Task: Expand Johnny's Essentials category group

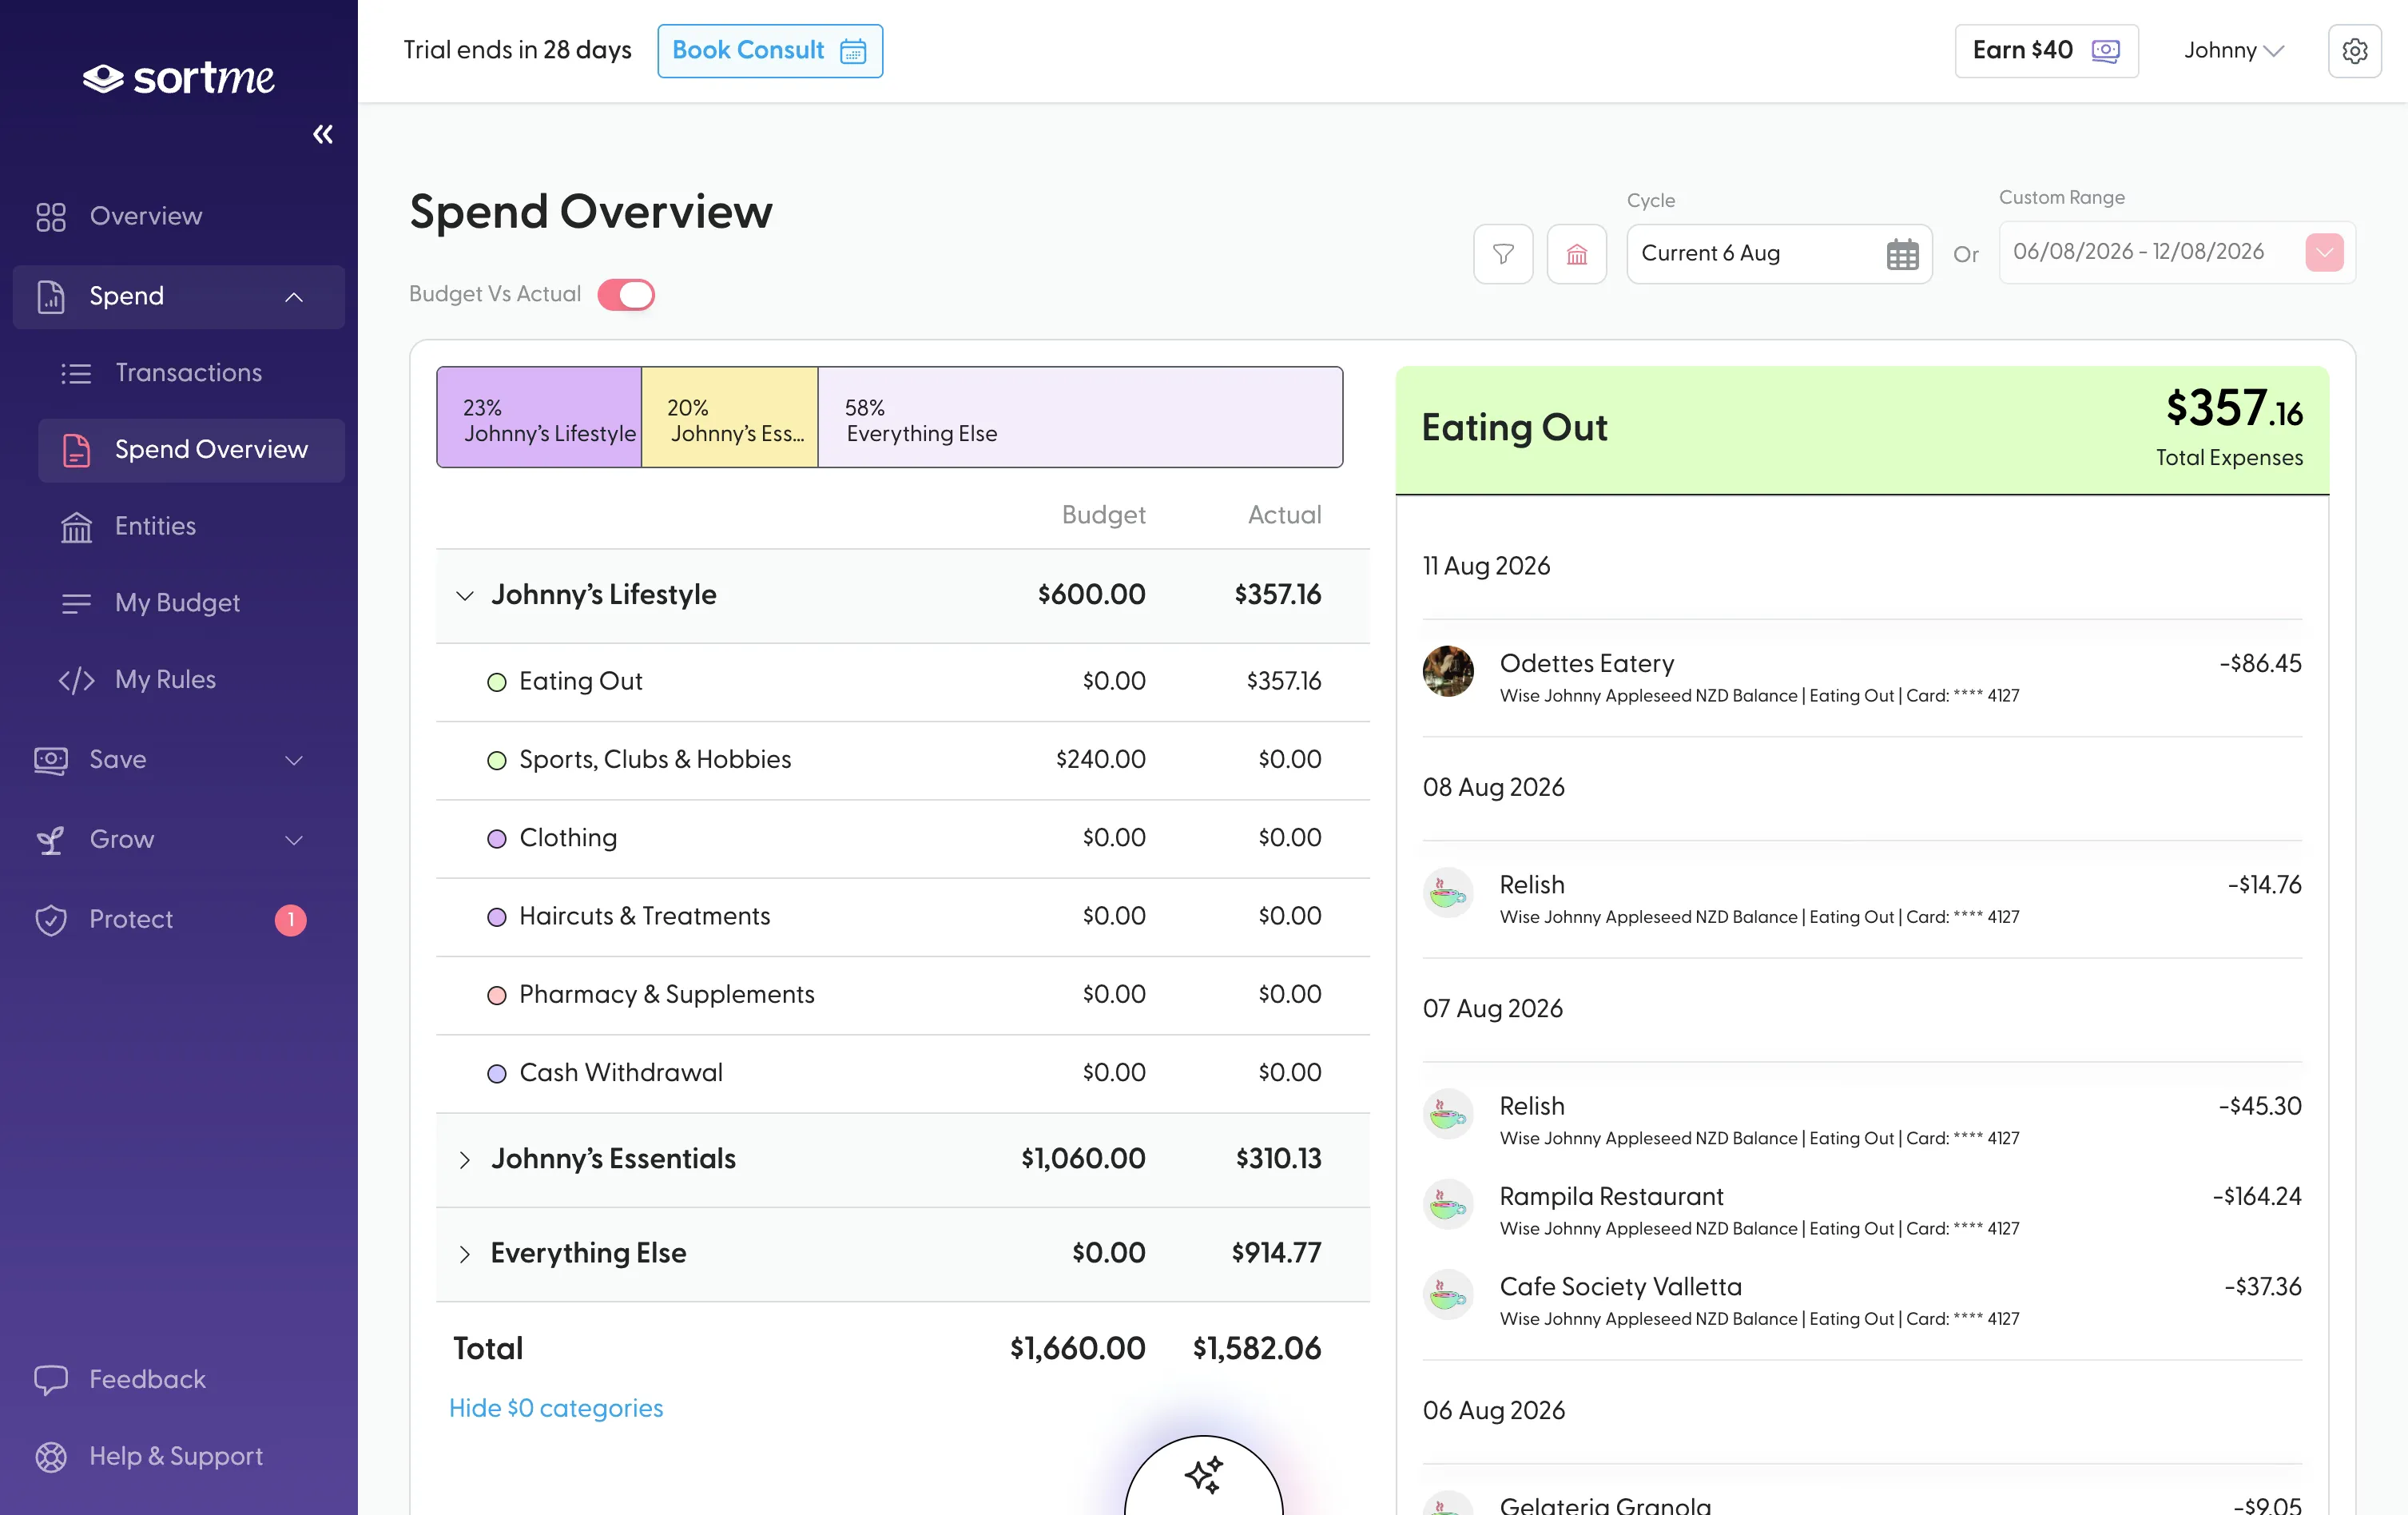Action: (464, 1160)
